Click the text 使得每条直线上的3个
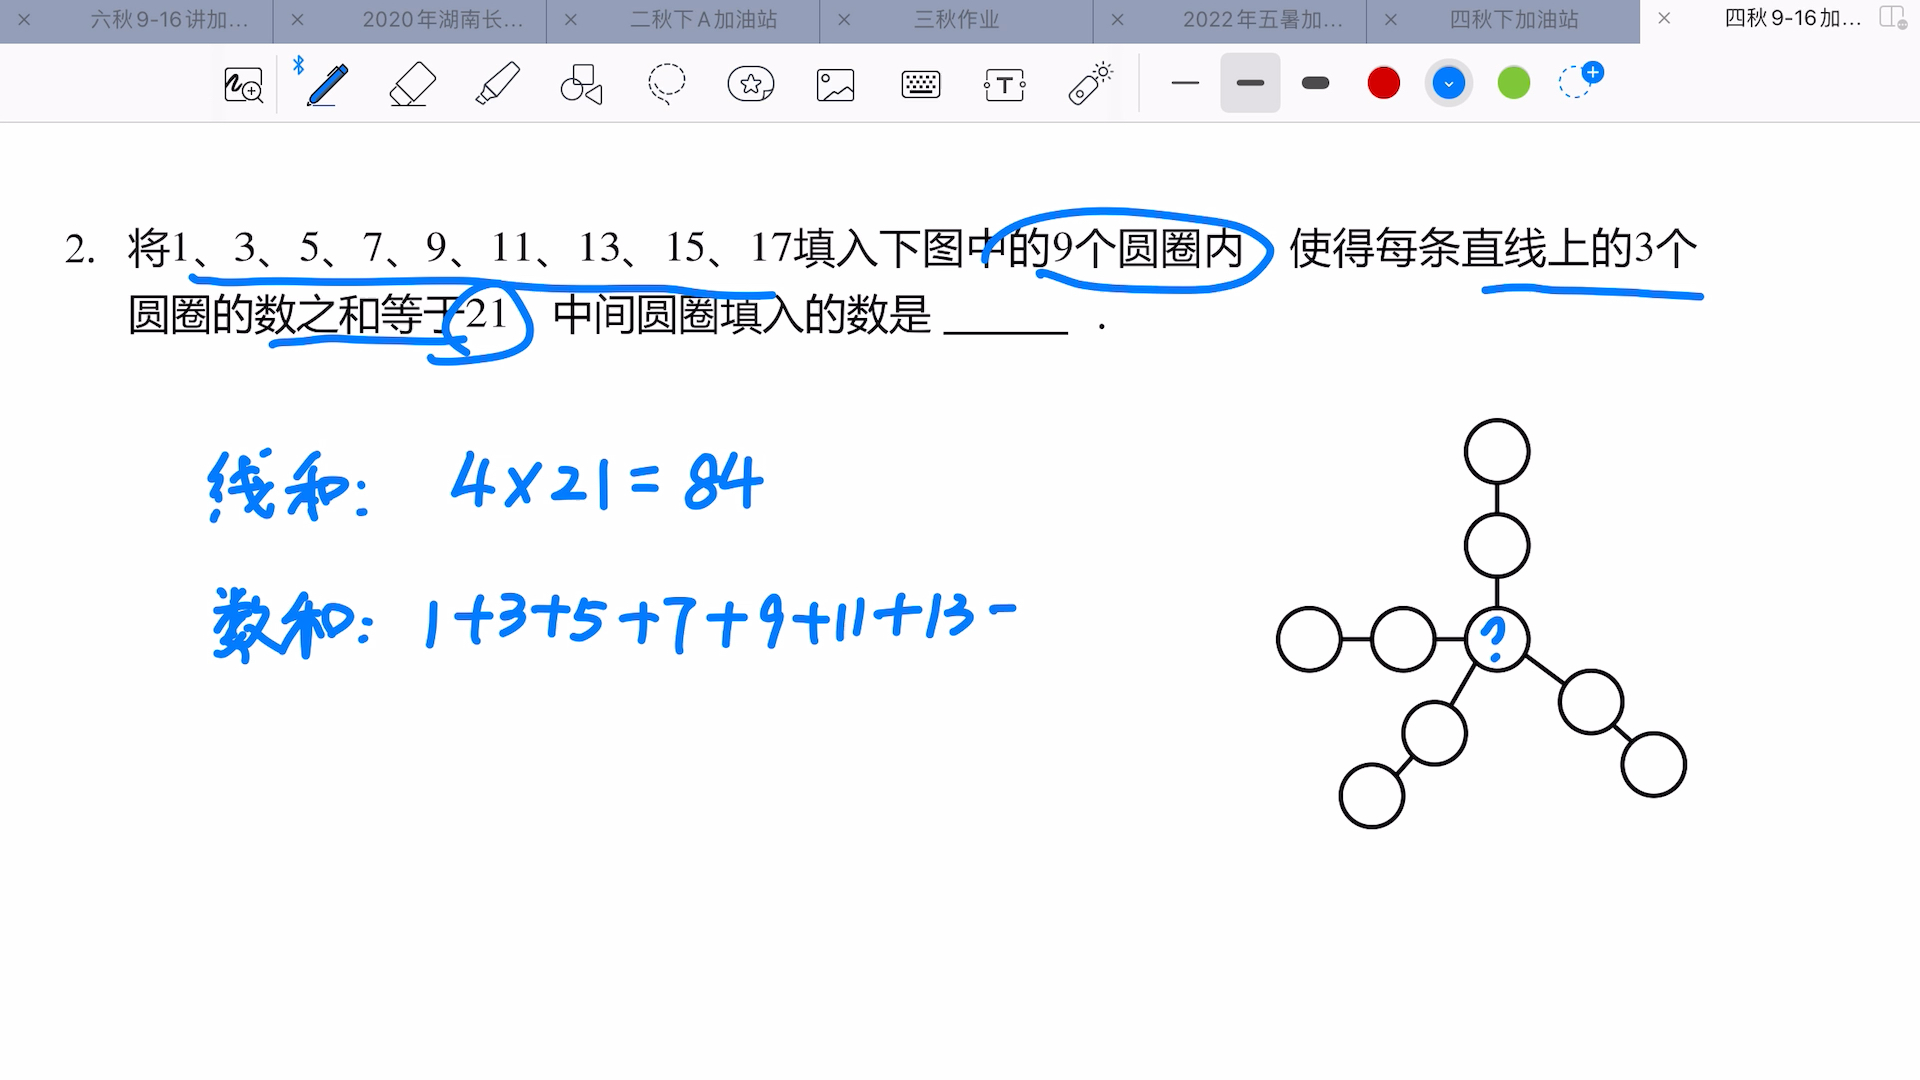The image size is (1920, 1080). click(1494, 248)
